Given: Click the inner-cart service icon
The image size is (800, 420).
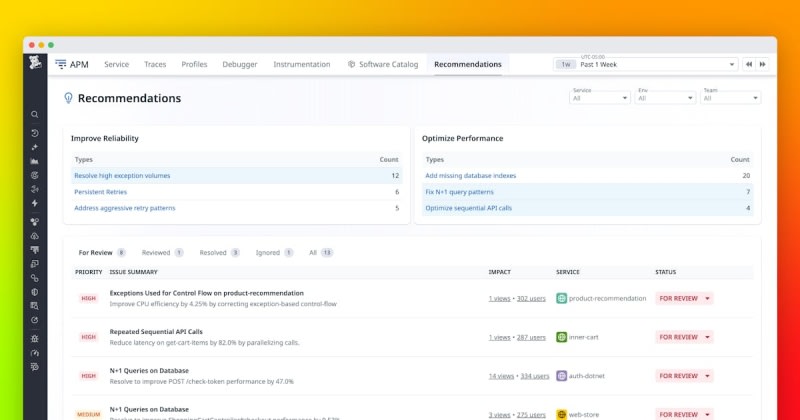Looking at the screenshot, I should click(562, 337).
